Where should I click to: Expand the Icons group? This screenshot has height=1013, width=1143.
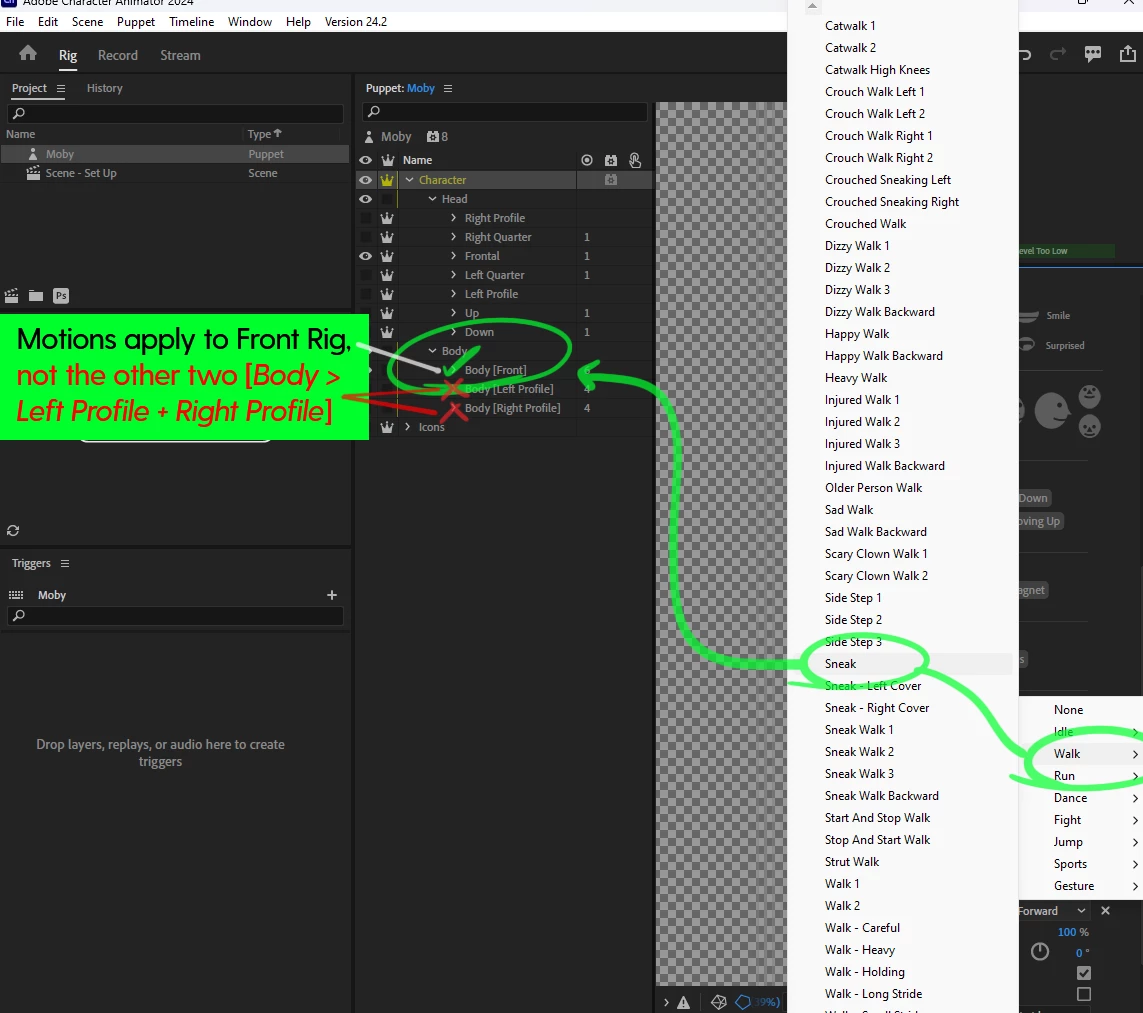coord(407,426)
